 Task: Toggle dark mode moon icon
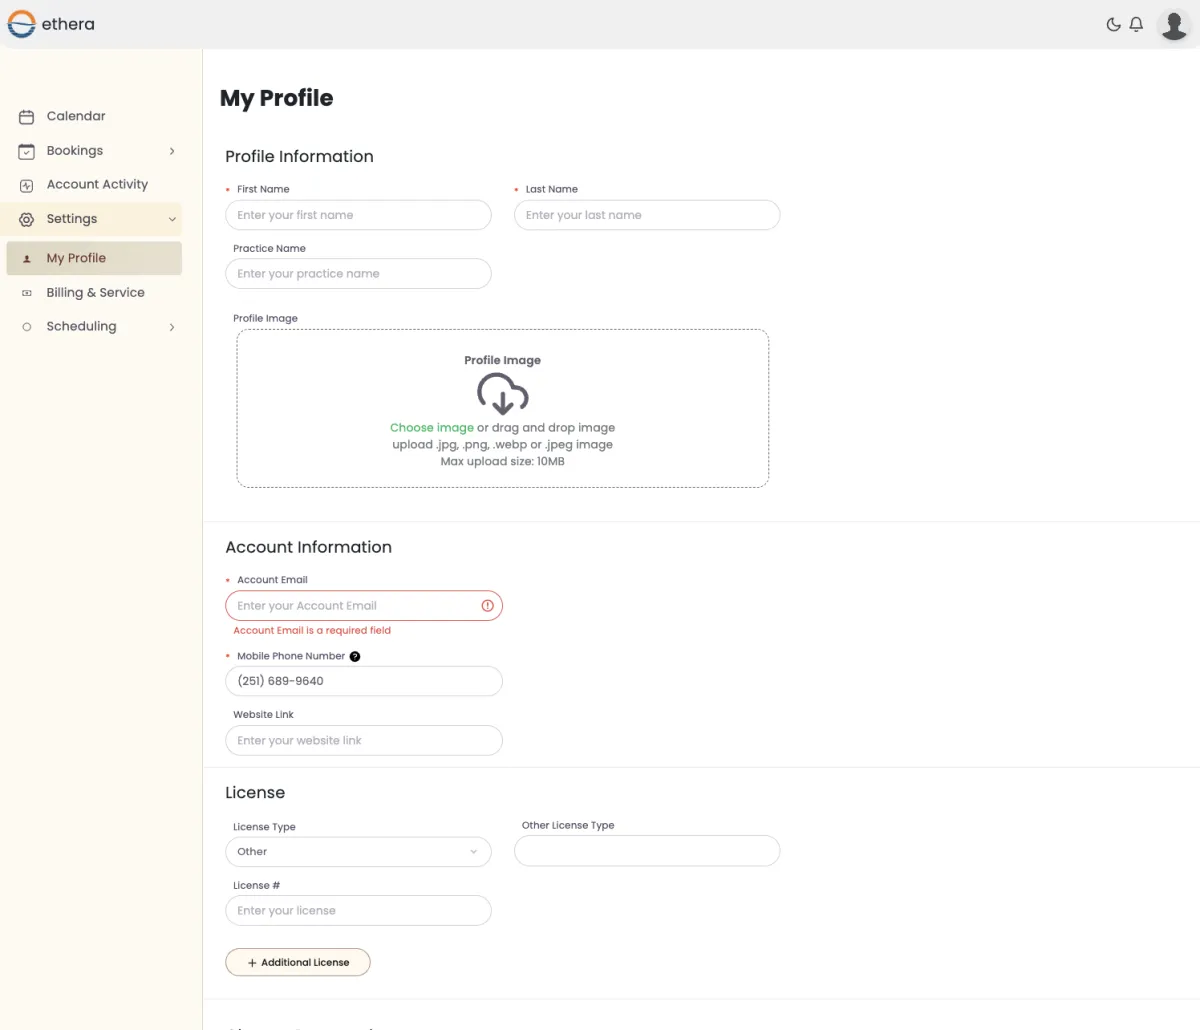click(x=1113, y=24)
